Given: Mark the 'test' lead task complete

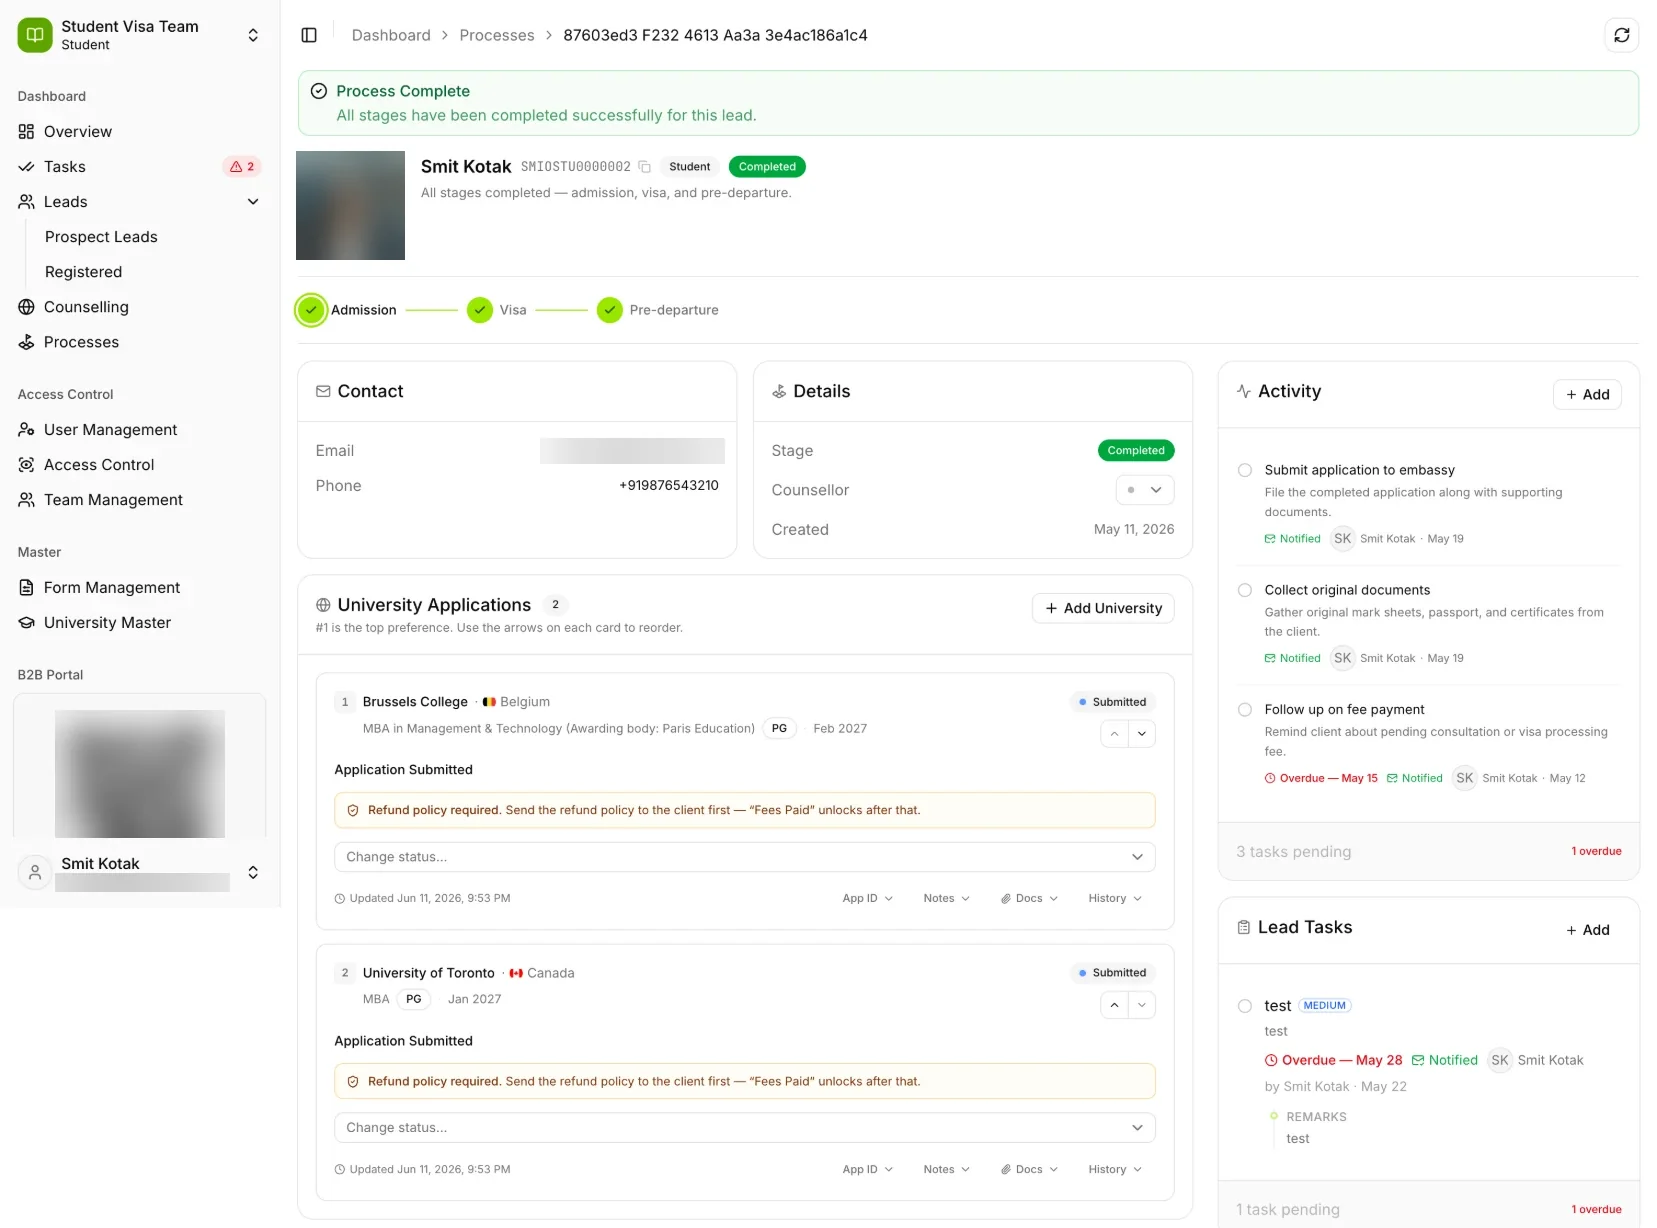Looking at the screenshot, I should click(x=1245, y=1006).
